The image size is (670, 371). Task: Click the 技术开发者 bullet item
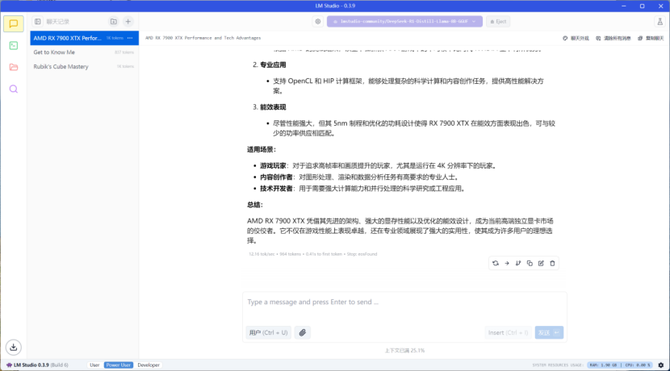[x=363, y=188]
